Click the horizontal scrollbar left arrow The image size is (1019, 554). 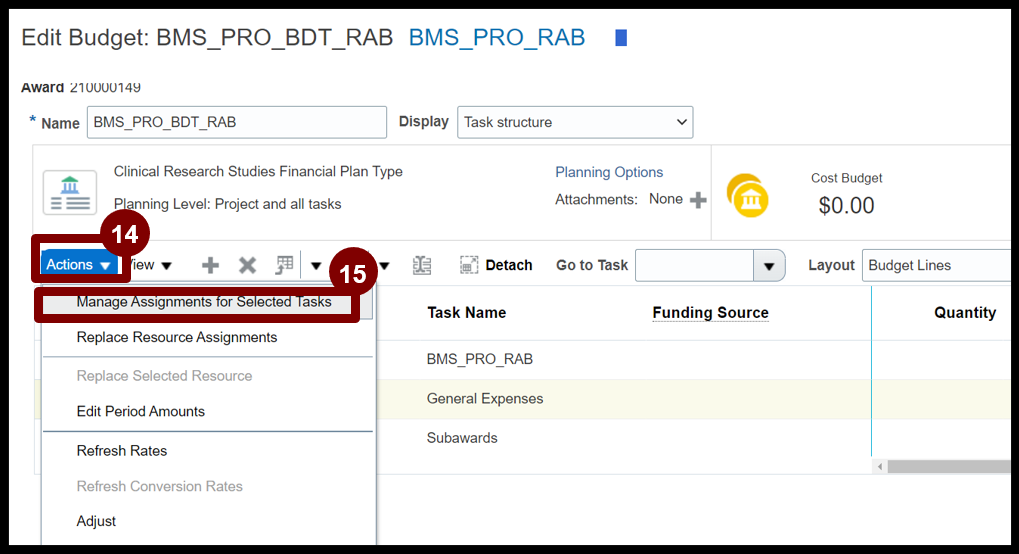(880, 466)
